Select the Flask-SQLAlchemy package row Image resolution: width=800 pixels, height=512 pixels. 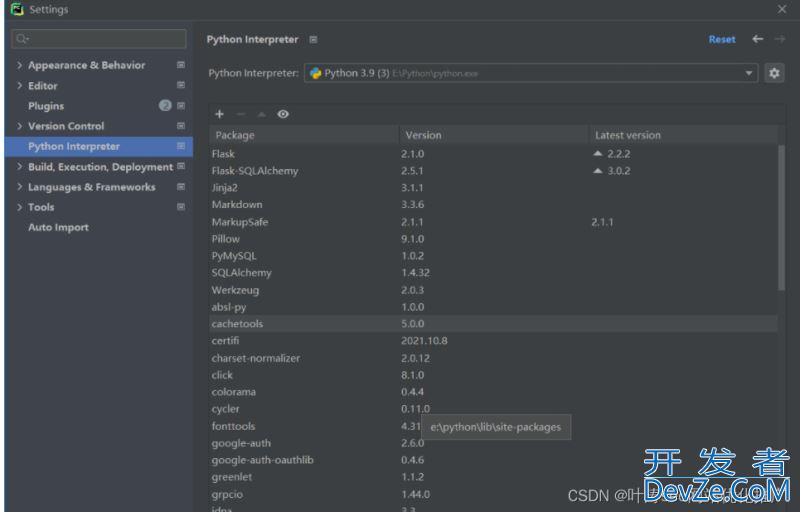tap(493, 171)
